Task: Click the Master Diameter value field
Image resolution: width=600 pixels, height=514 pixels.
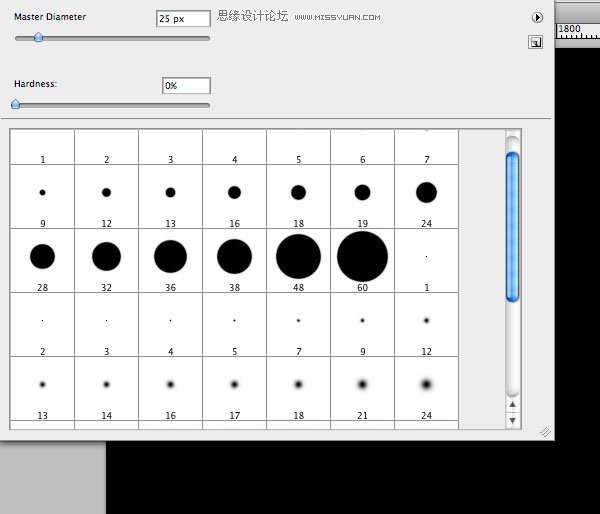Action: (x=183, y=18)
